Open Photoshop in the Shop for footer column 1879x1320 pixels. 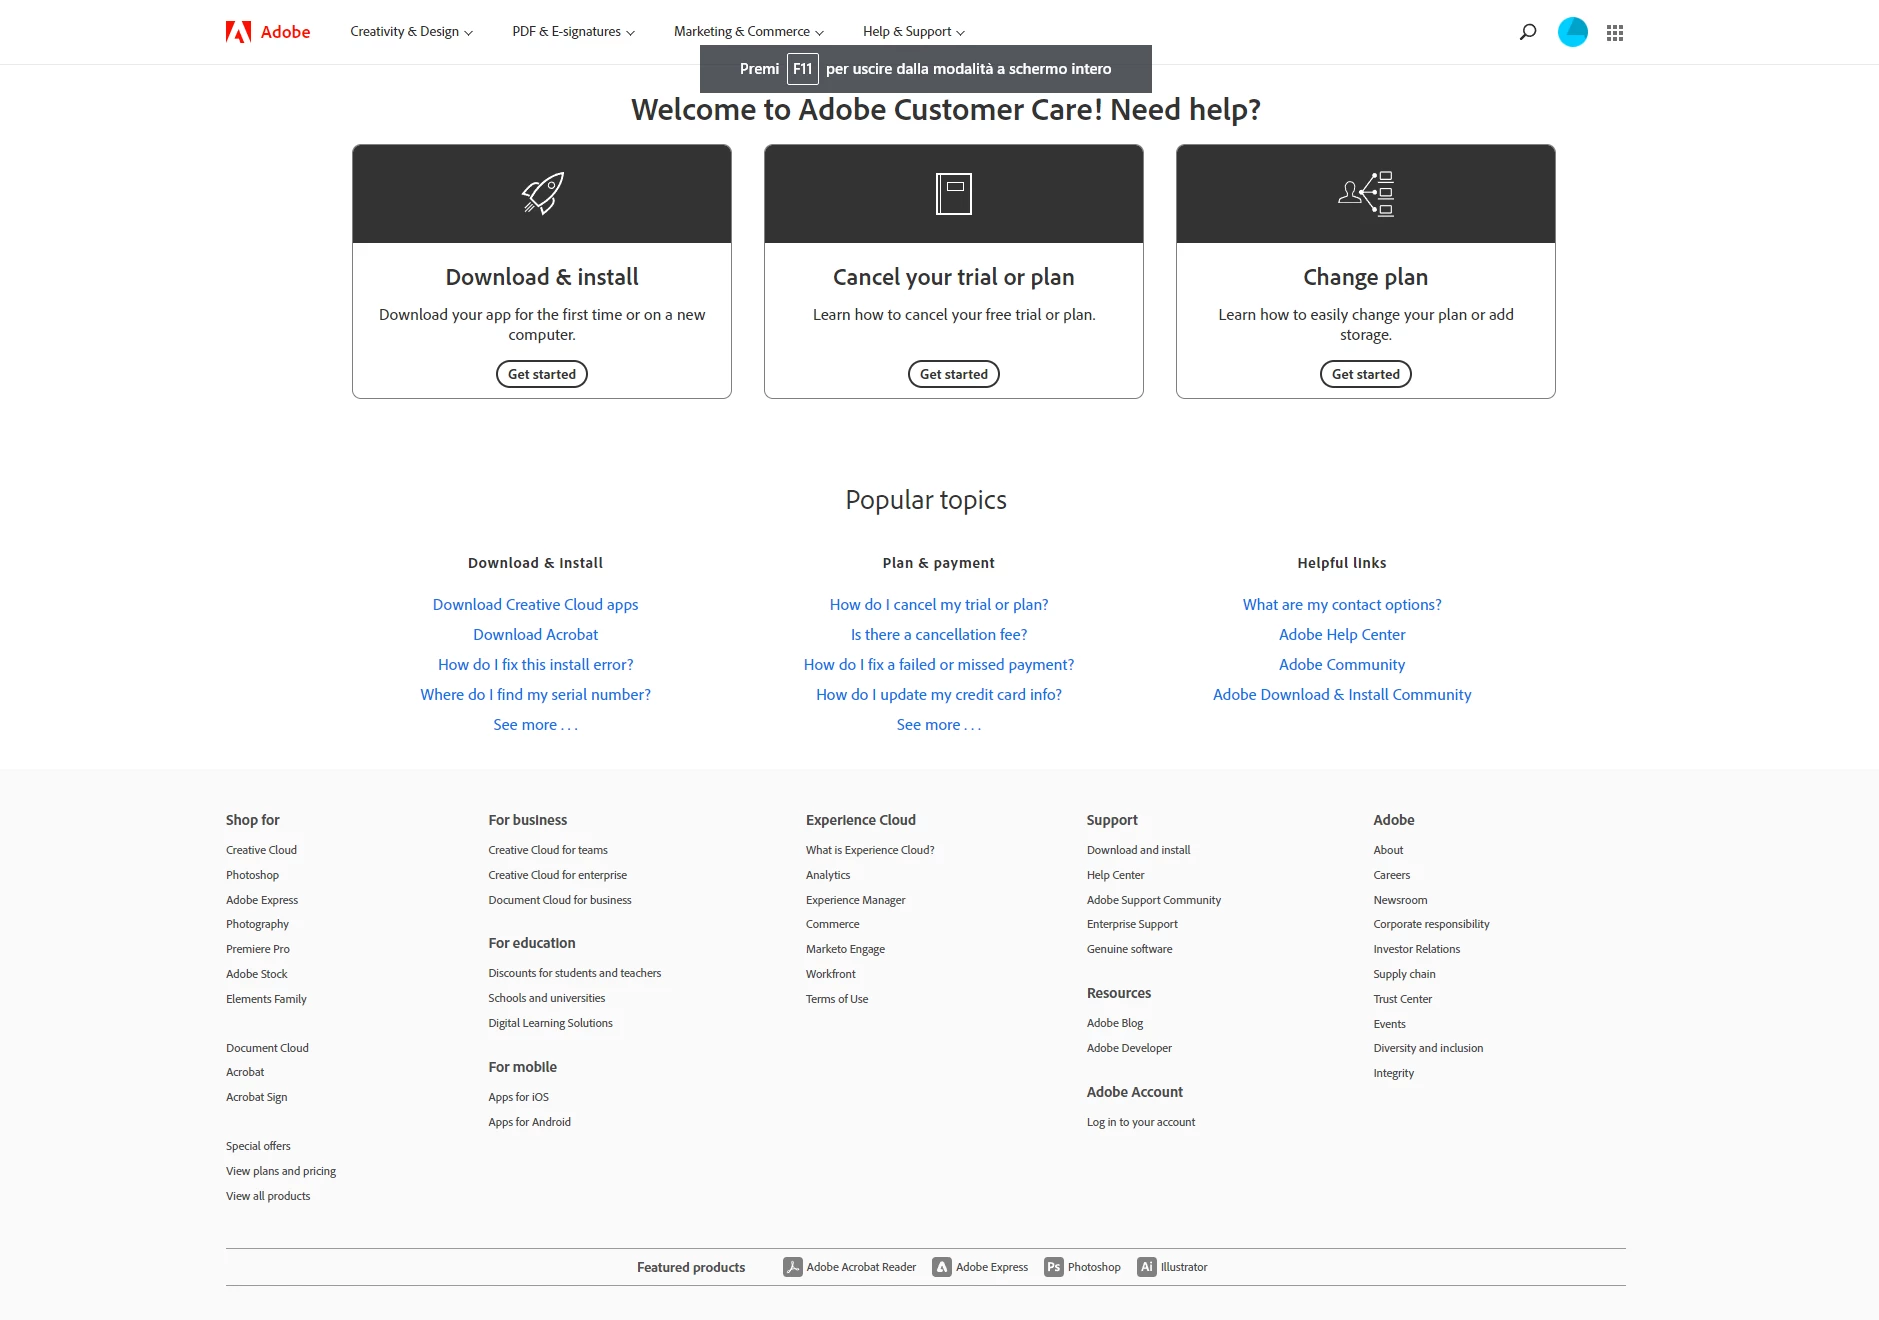pyautogui.click(x=252, y=875)
